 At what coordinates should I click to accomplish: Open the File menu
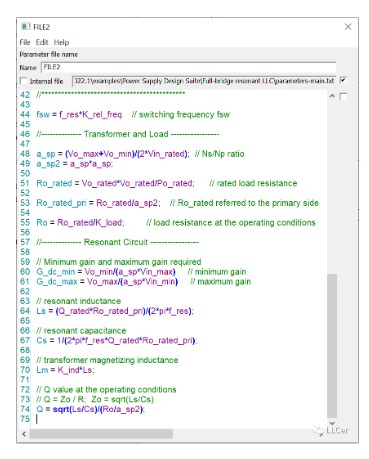click(x=25, y=42)
